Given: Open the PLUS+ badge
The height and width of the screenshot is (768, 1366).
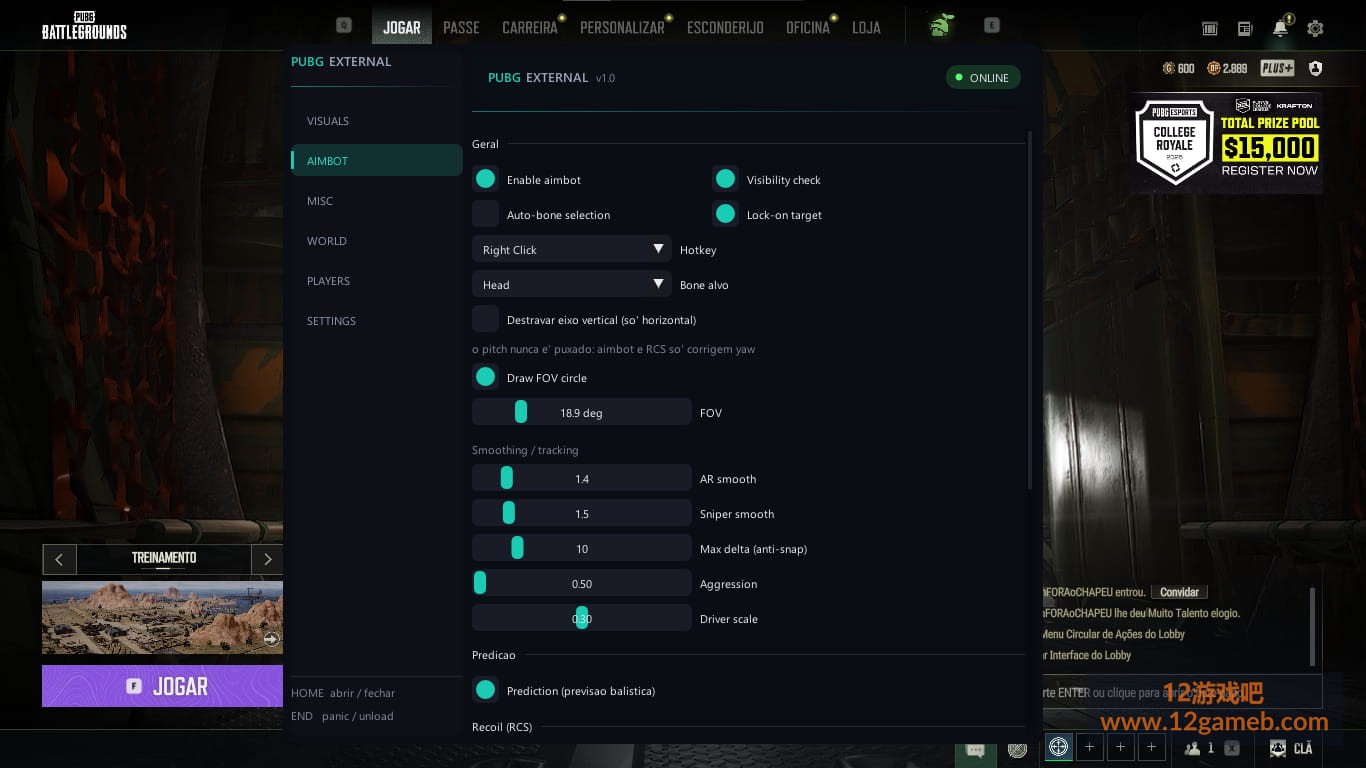Looking at the screenshot, I should pyautogui.click(x=1277, y=68).
